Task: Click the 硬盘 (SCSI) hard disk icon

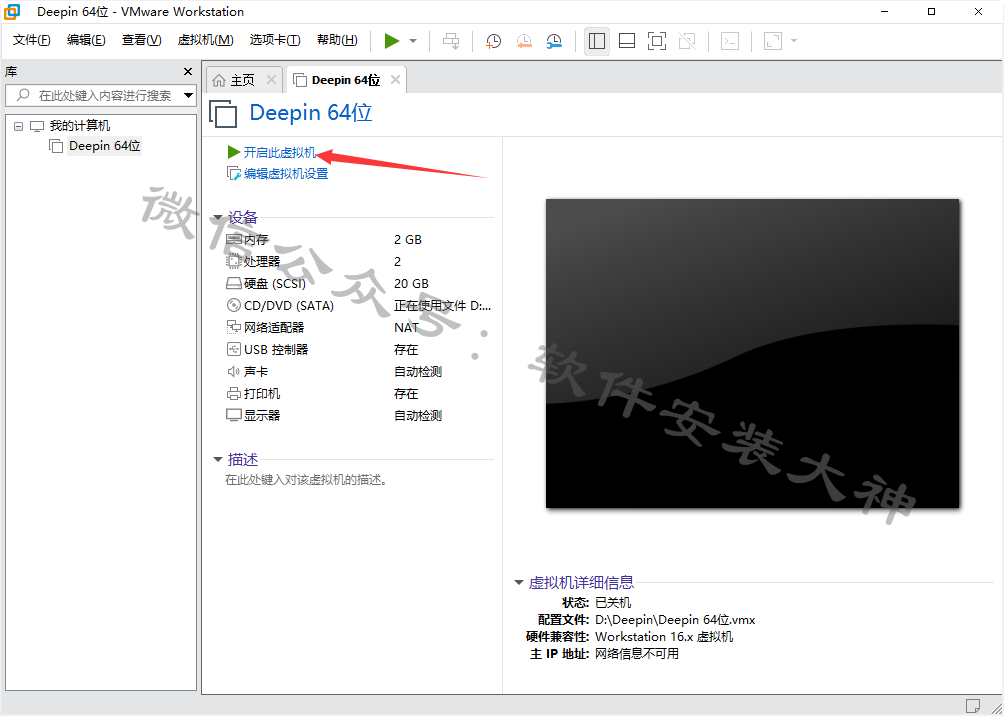Action: click(234, 284)
